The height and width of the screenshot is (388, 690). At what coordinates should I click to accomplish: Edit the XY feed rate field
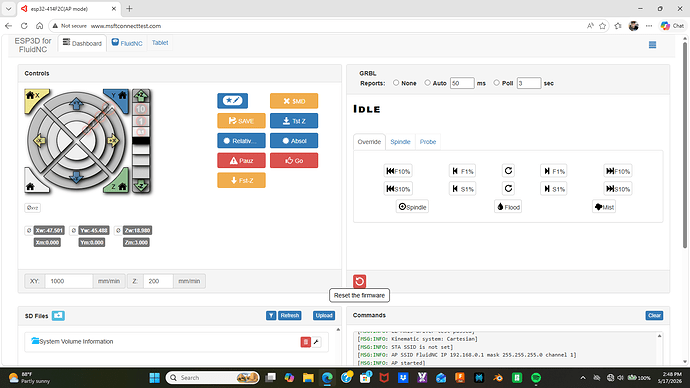[x=69, y=281]
